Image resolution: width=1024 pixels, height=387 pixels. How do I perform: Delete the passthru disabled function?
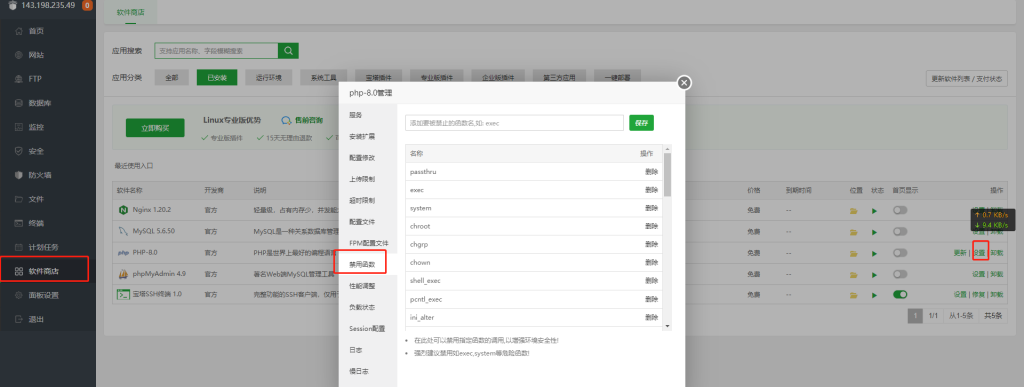pos(651,172)
